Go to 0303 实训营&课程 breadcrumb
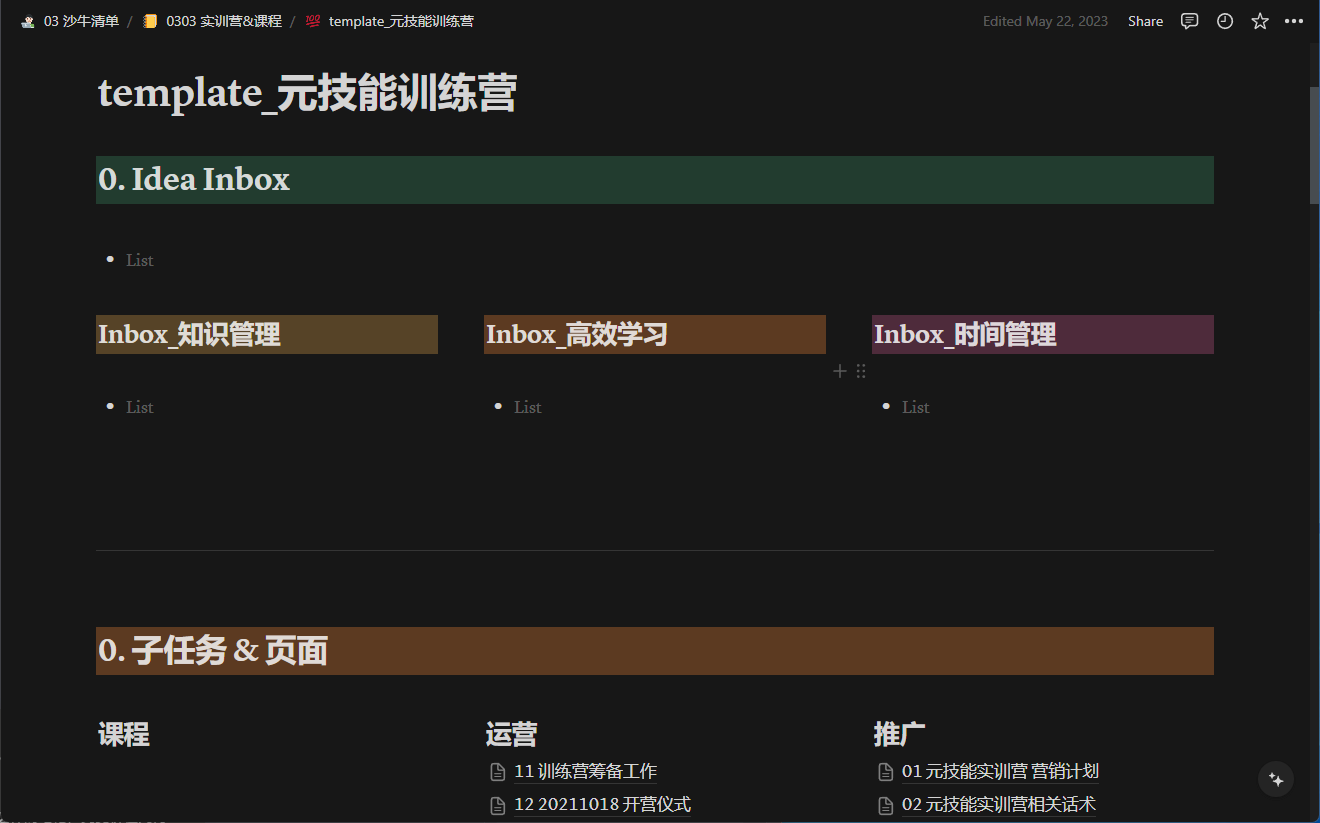 (224, 21)
